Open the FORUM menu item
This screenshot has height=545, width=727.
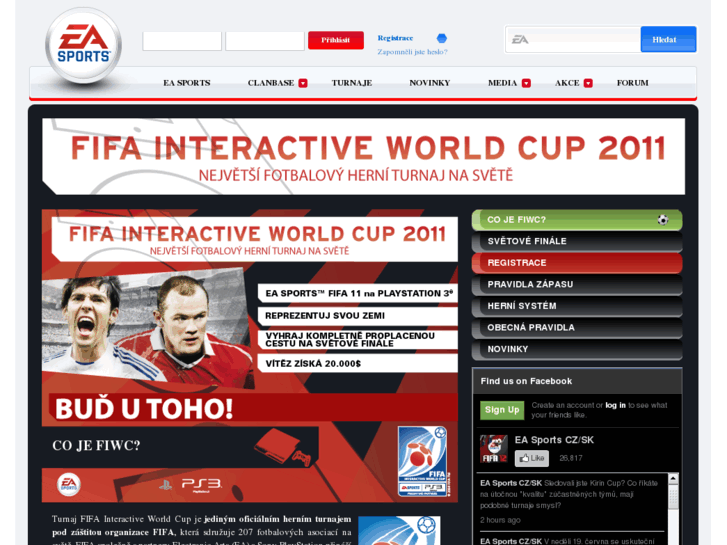[x=632, y=83]
